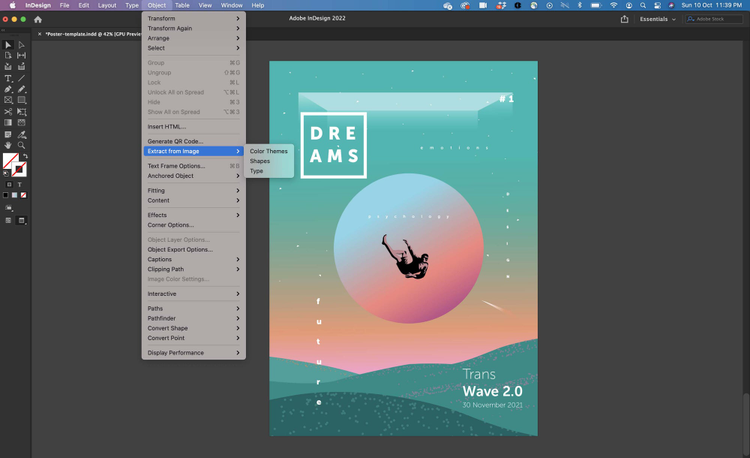Open the Table menu
The width and height of the screenshot is (750, 458).
pyautogui.click(x=182, y=5)
